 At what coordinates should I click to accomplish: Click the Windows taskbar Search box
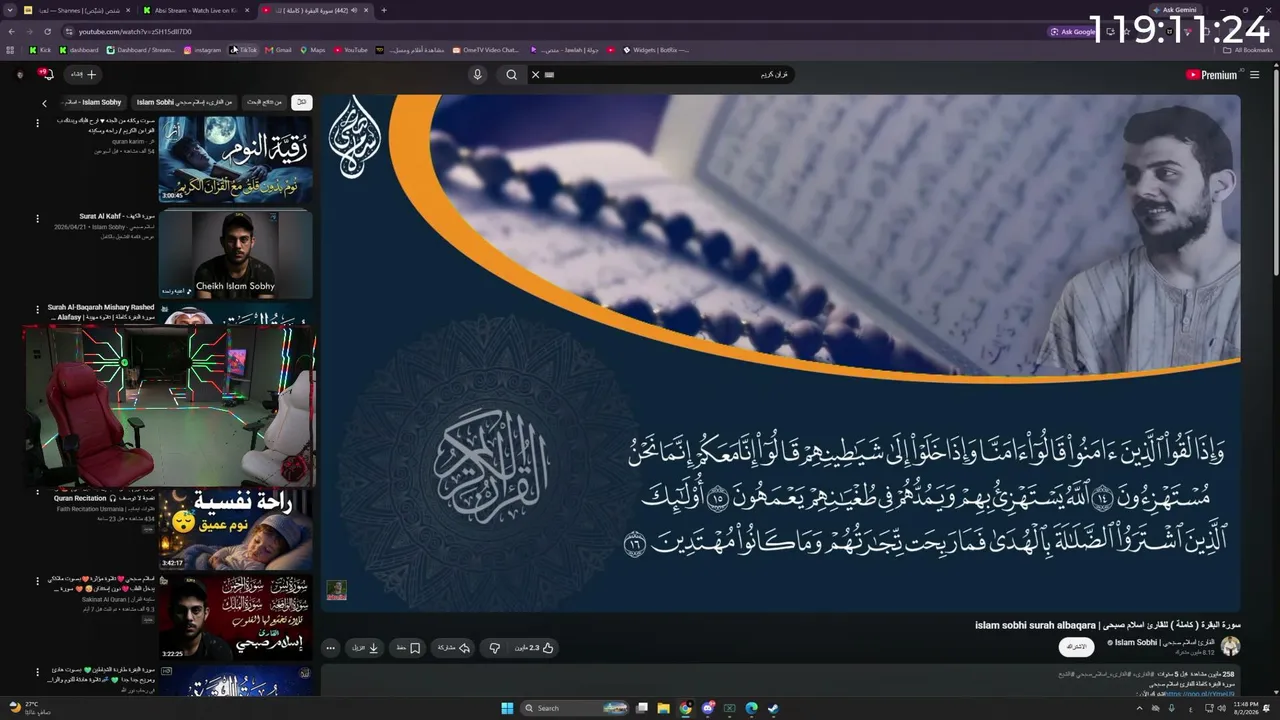(575, 708)
